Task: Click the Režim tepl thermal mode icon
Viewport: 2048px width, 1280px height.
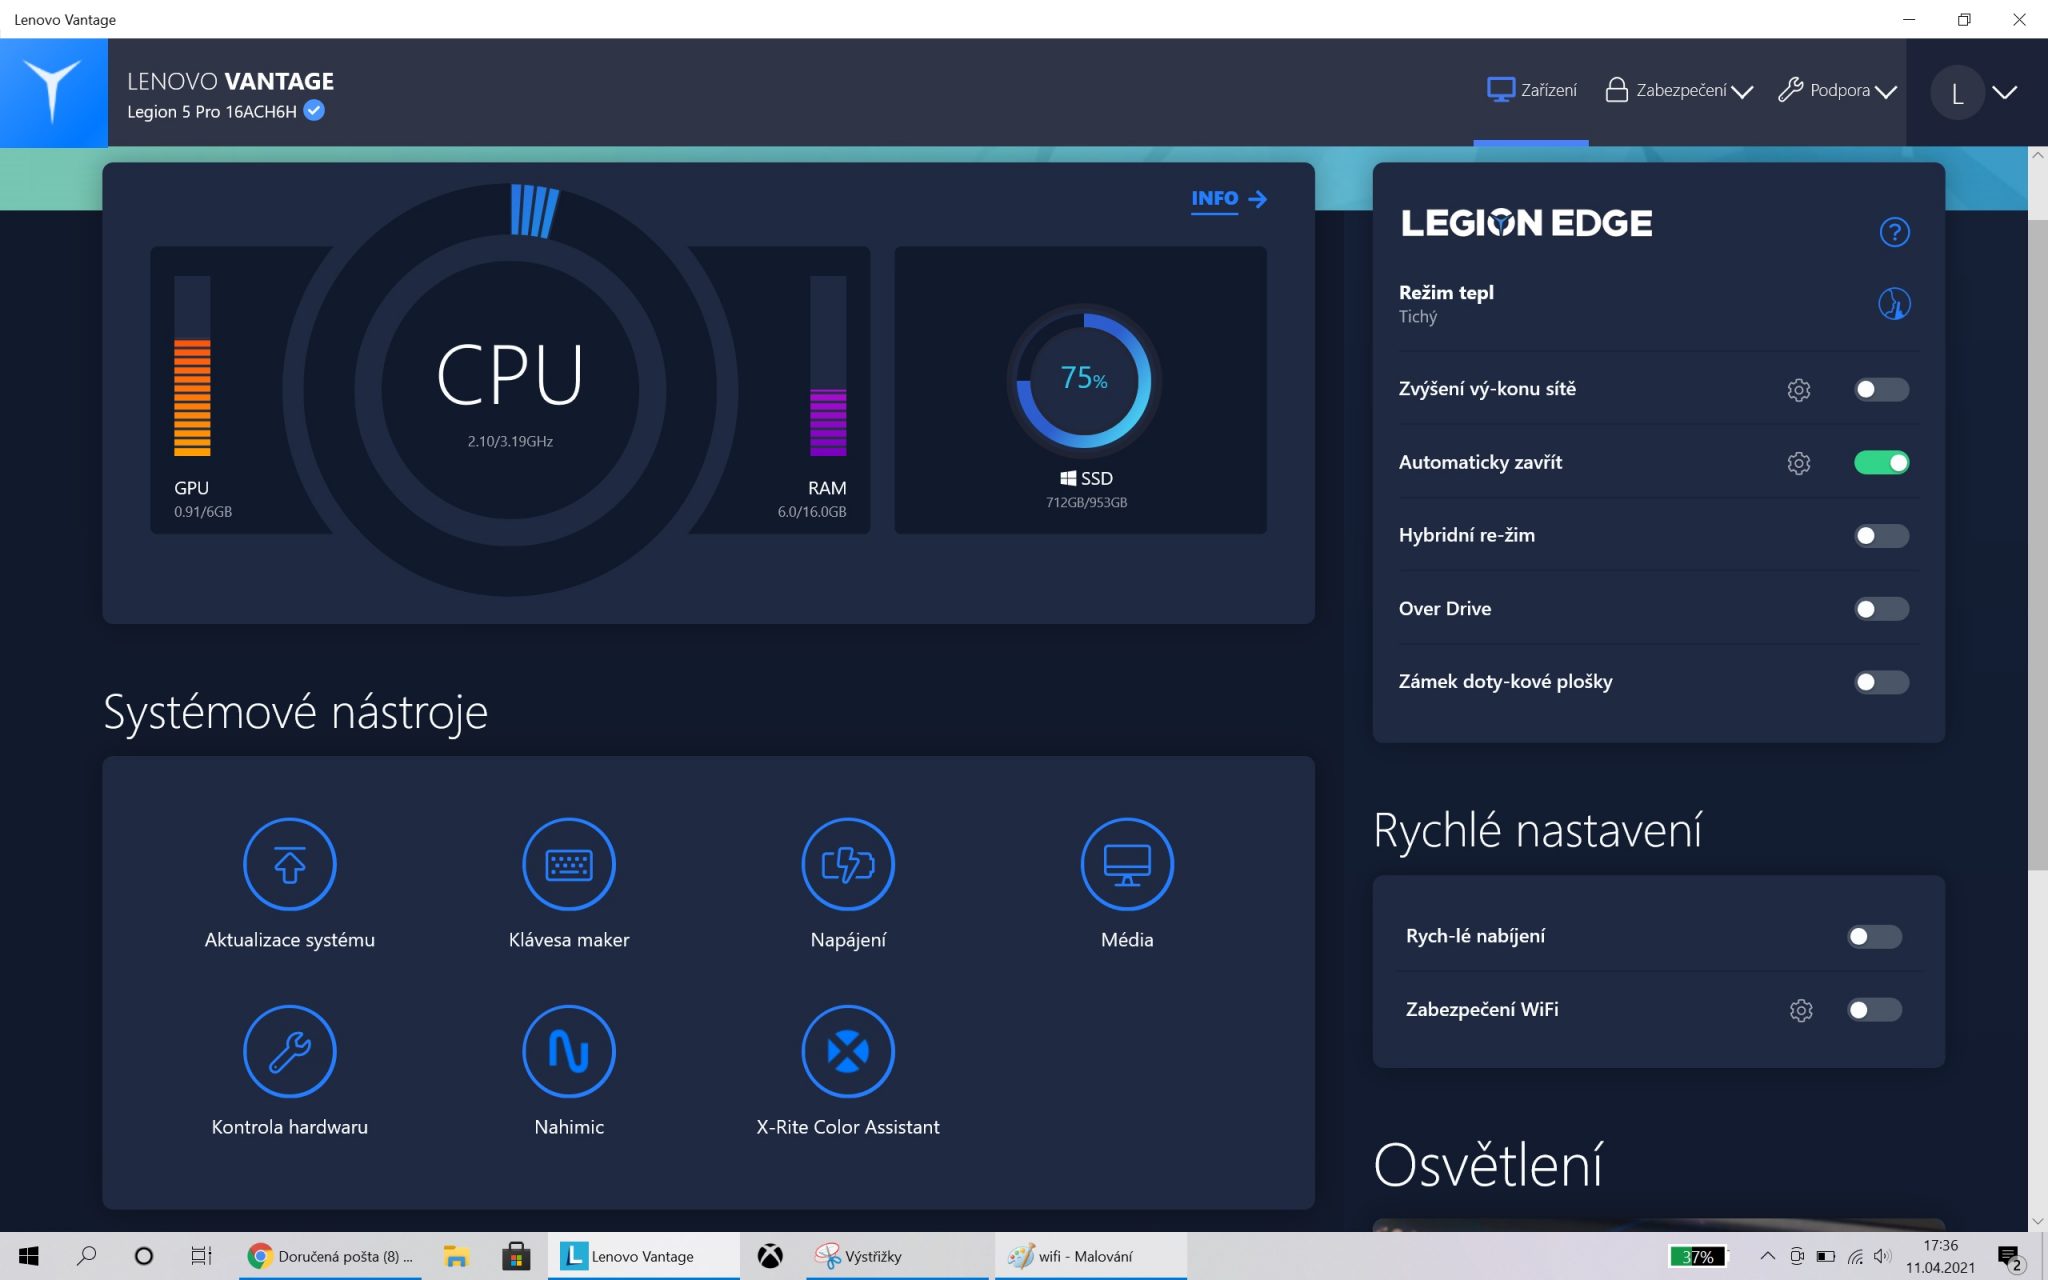Action: click(1894, 304)
